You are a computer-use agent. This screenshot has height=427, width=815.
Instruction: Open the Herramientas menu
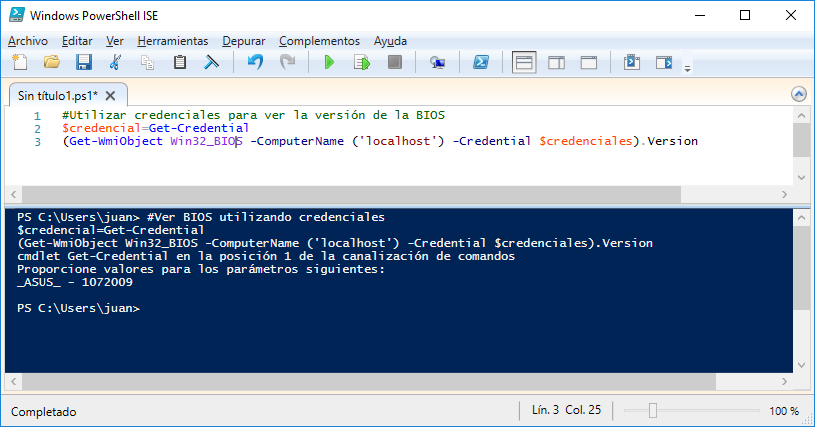coord(173,41)
